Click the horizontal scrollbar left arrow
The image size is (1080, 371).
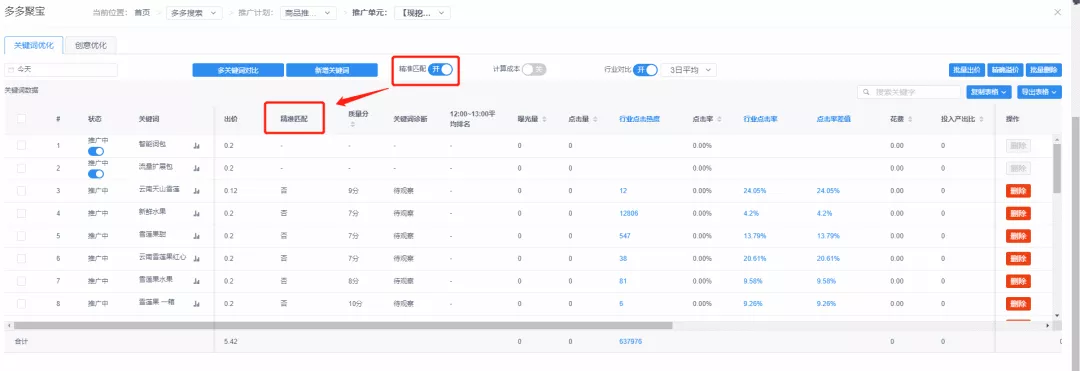(8, 326)
